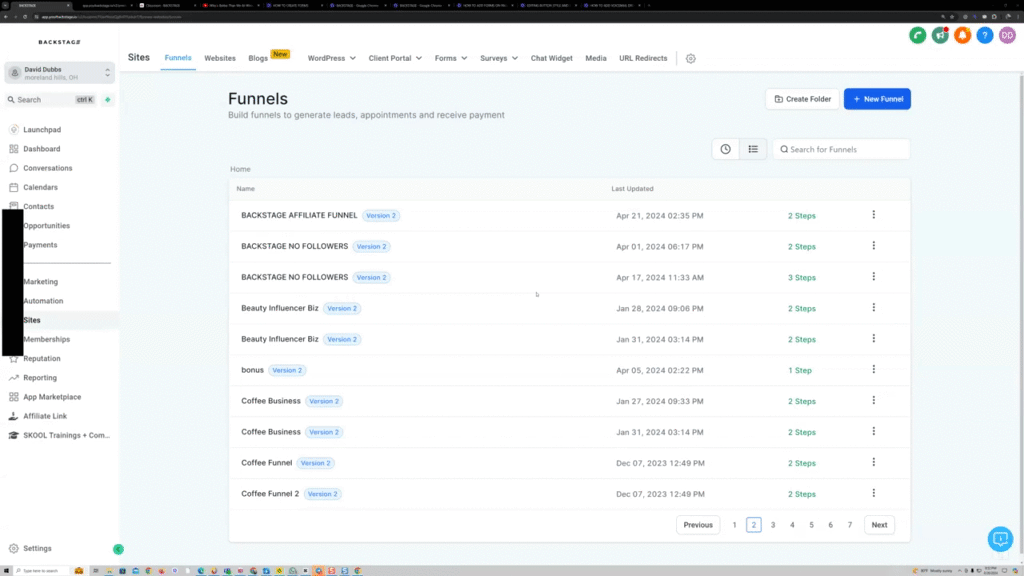
Task: Open Affiliate Link in the sidebar
Action: (x=49, y=415)
